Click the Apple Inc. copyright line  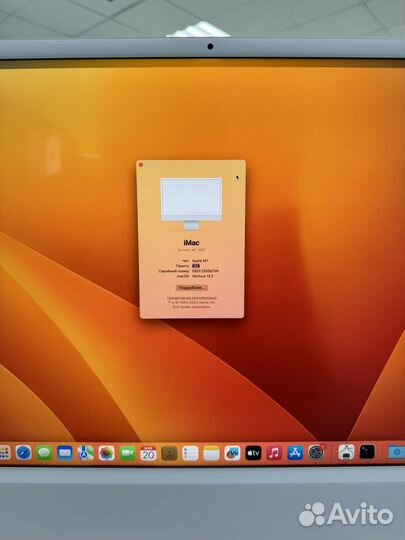pos(192,302)
